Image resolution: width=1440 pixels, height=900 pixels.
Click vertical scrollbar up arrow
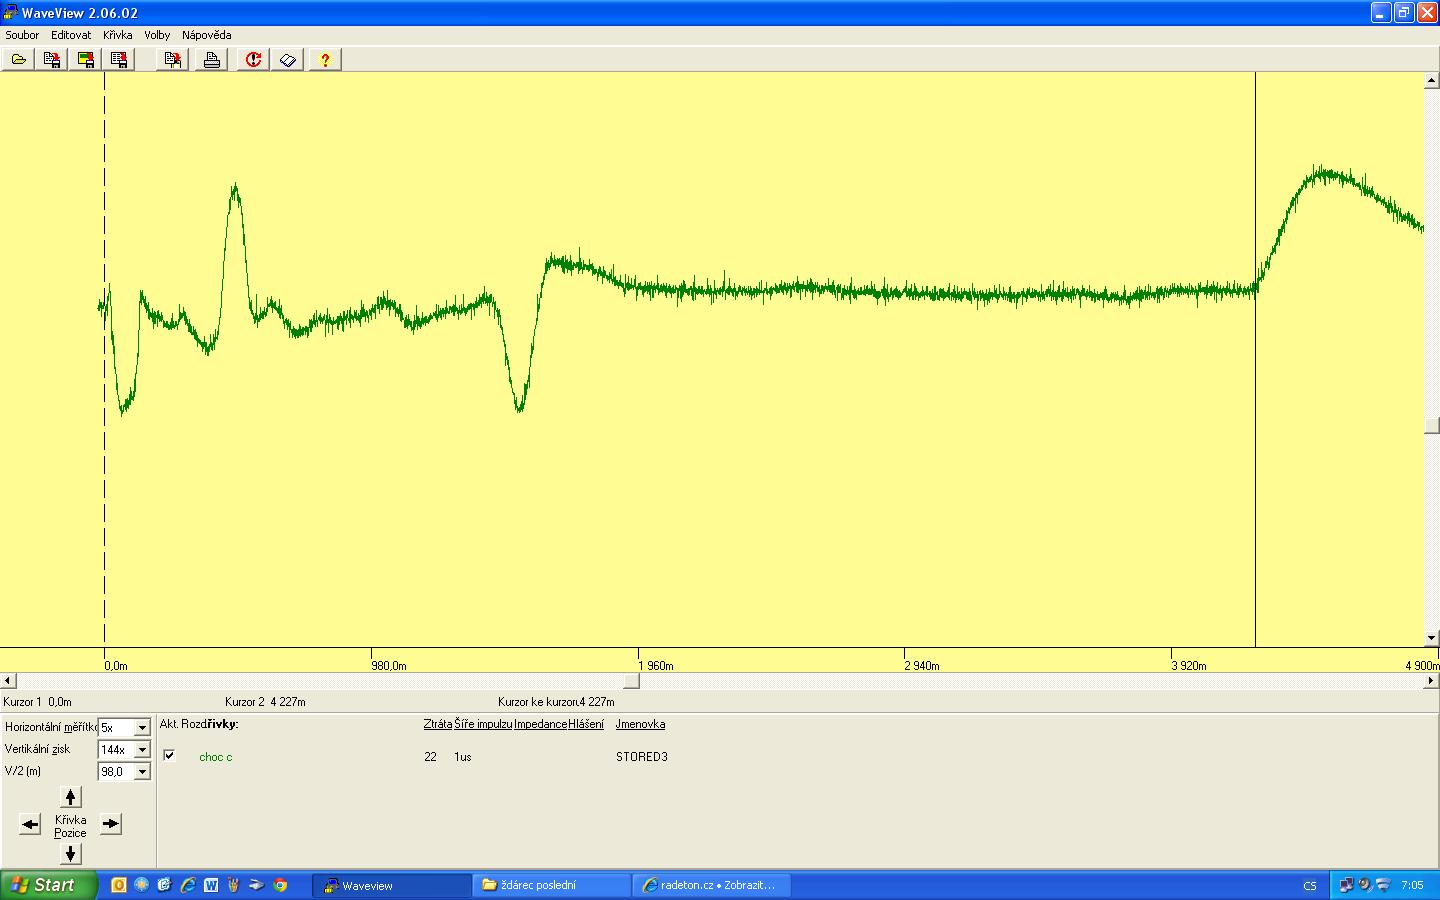click(1431, 80)
